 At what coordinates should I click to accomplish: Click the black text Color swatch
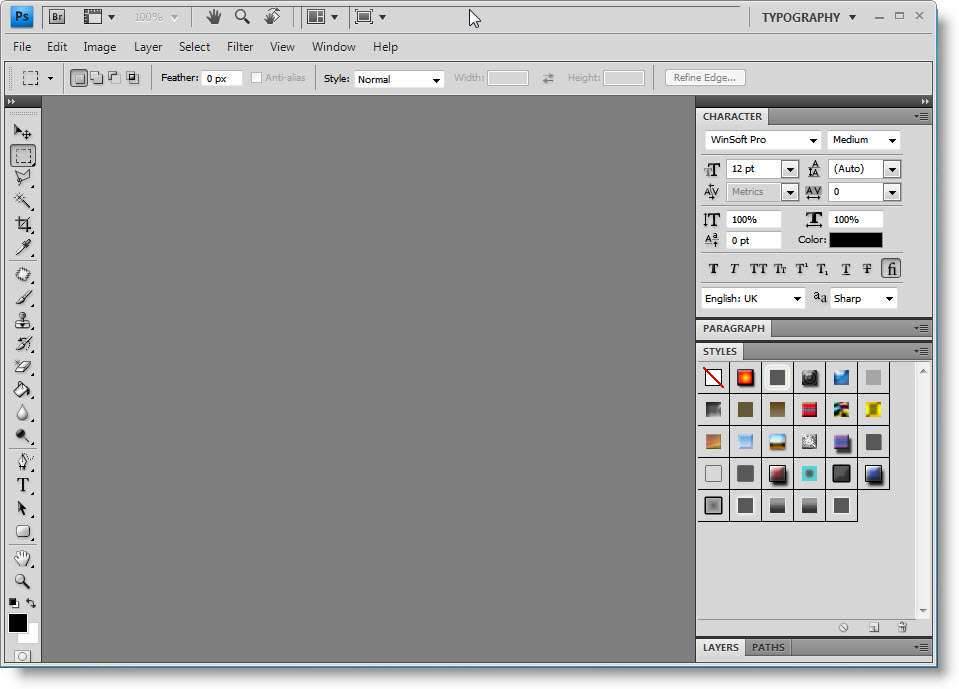point(855,240)
